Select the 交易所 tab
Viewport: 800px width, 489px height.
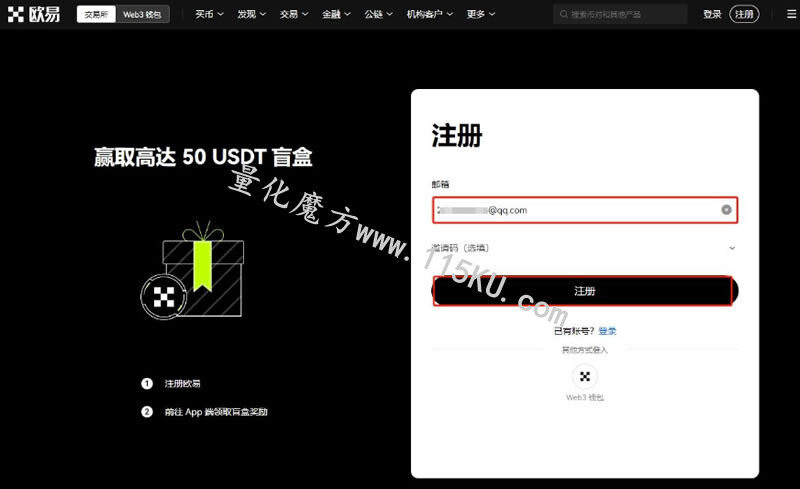[96, 14]
